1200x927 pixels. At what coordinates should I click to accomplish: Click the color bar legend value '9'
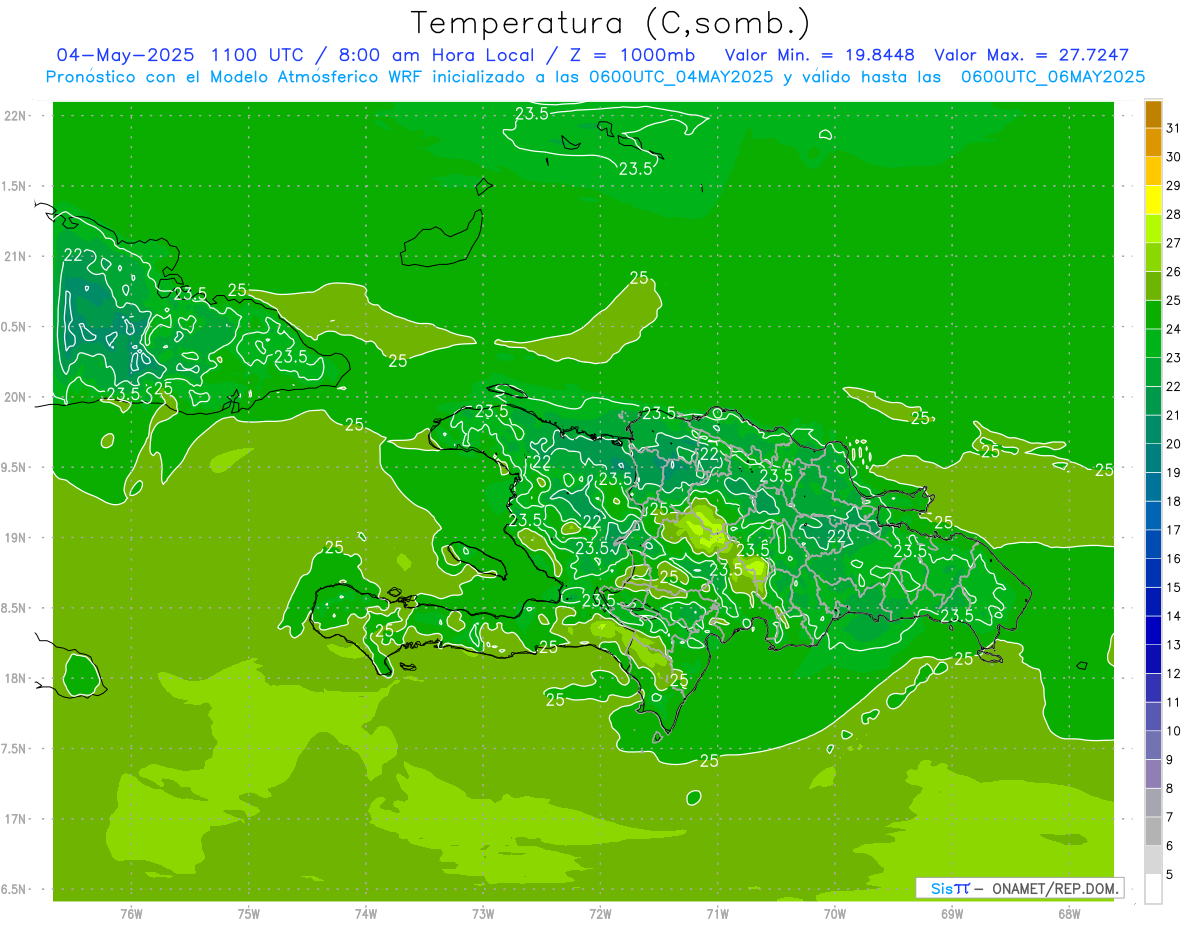1170,760
